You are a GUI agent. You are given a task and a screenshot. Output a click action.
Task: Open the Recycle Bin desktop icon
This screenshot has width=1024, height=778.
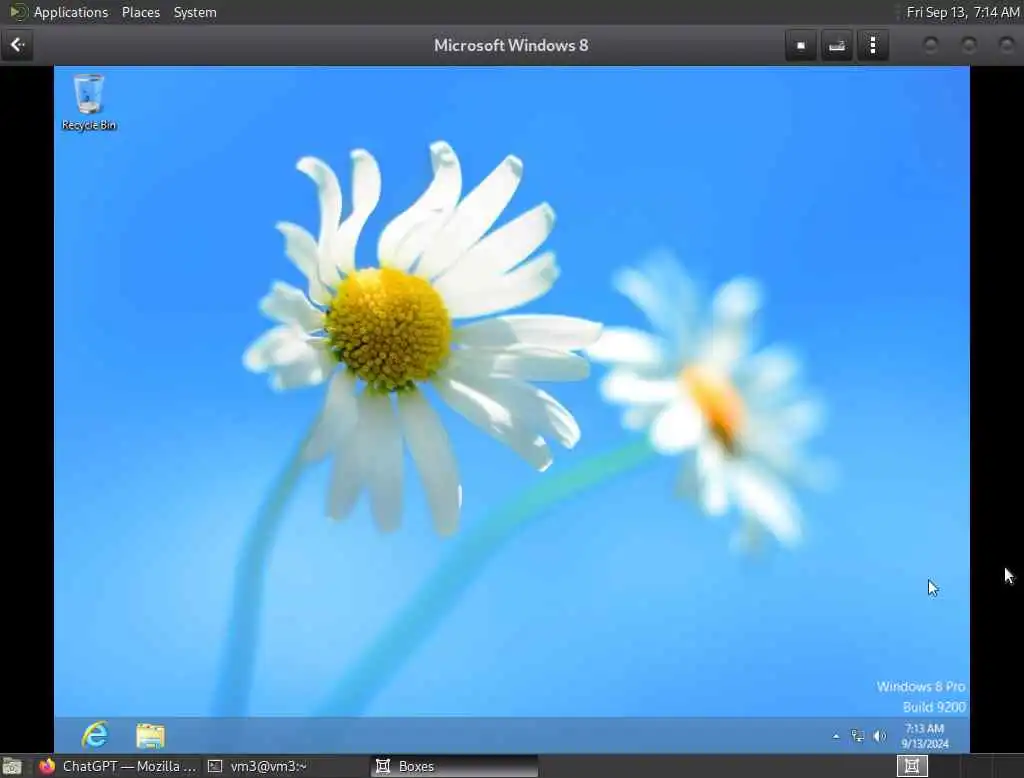(x=89, y=103)
